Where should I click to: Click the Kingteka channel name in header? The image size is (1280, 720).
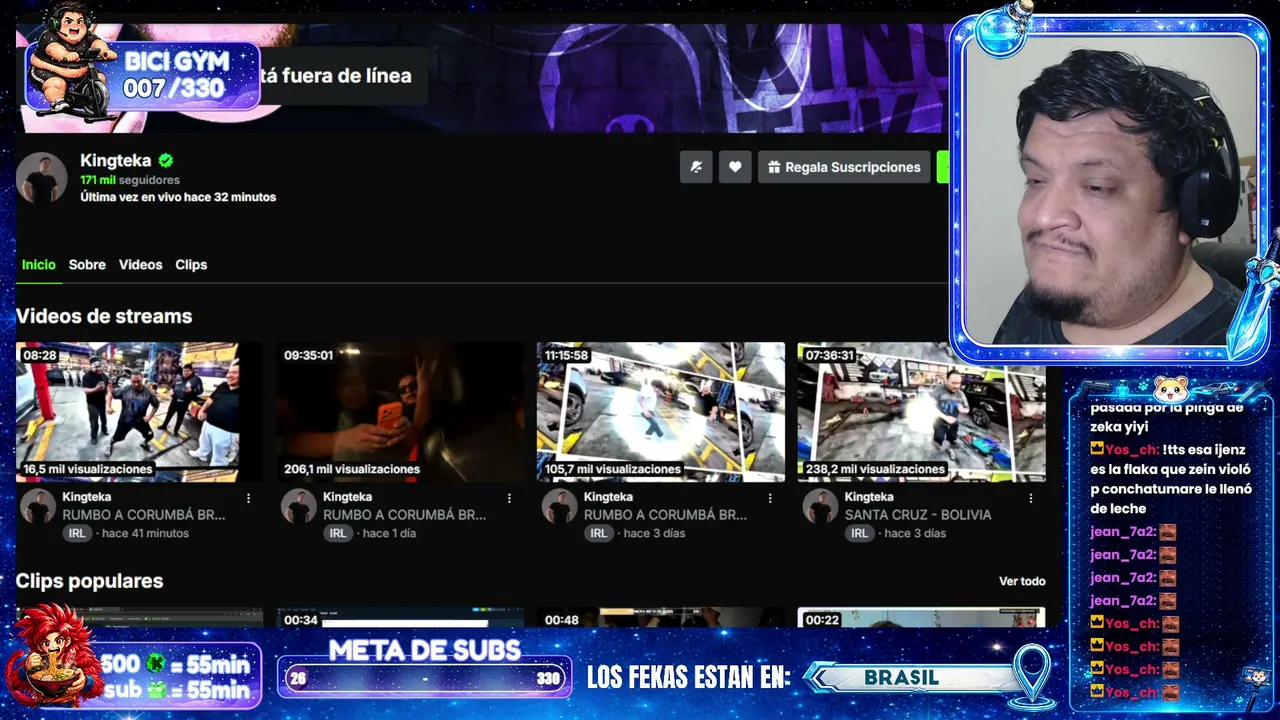tap(116, 160)
